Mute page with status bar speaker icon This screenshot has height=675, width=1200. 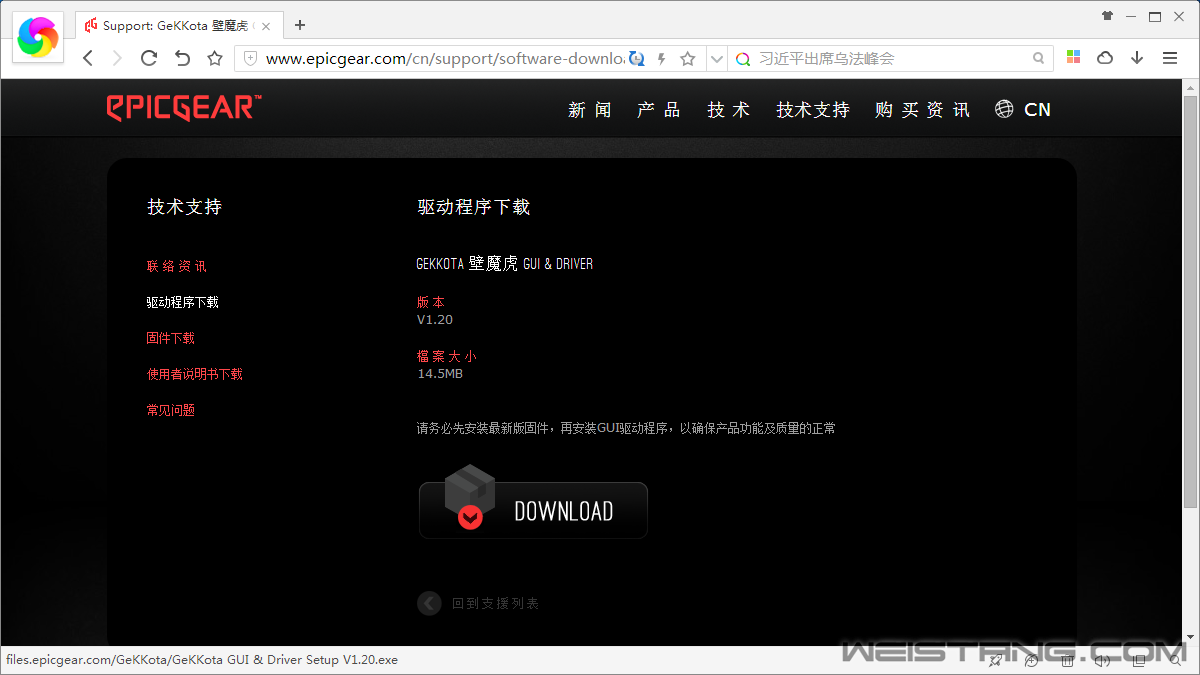click(1102, 660)
